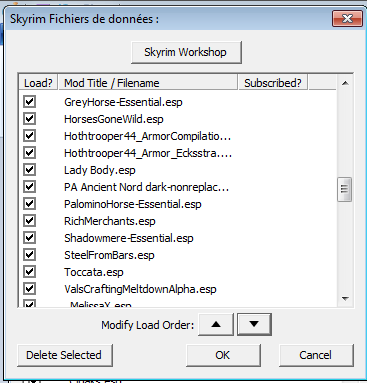Sort by the Load? column header

(38, 83)
